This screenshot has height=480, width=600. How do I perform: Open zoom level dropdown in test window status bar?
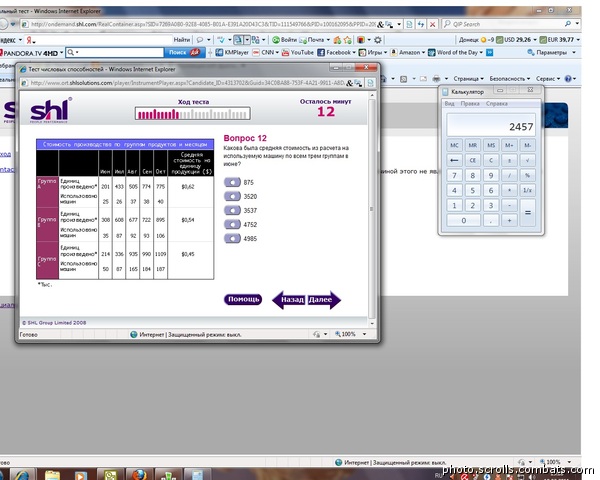click(x=364, y=334)
